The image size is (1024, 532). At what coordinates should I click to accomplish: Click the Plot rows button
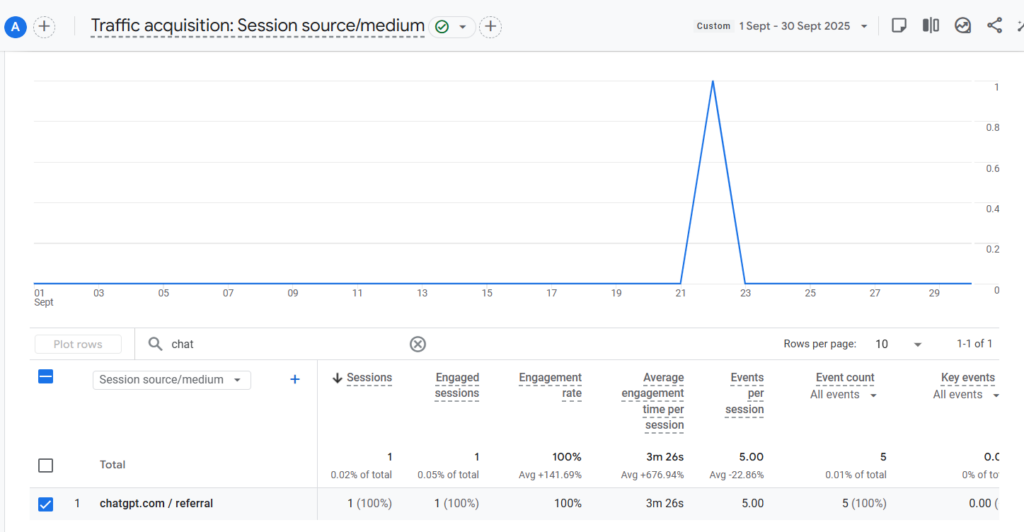[x=78, y=344]
